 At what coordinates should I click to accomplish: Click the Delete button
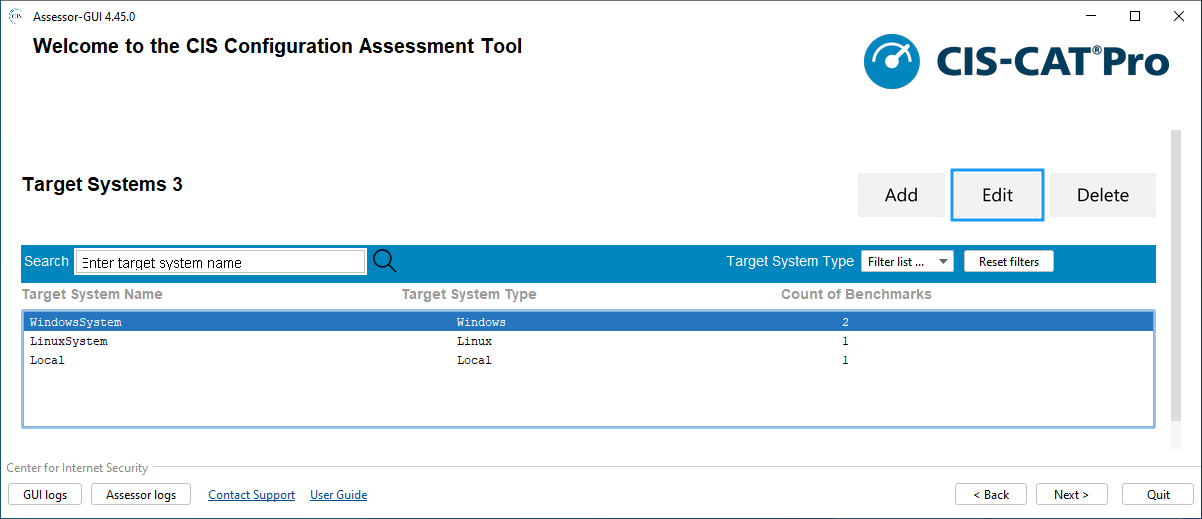click(1102, 195)
